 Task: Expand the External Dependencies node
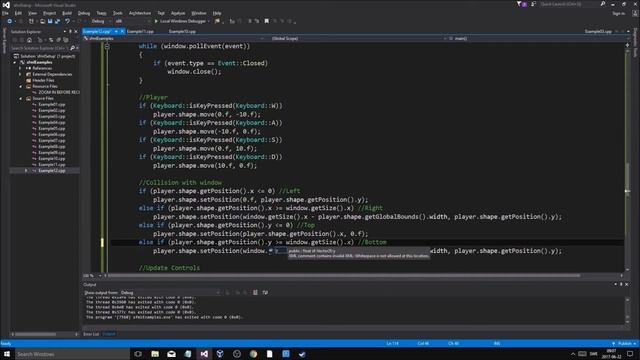pos(20,74)
